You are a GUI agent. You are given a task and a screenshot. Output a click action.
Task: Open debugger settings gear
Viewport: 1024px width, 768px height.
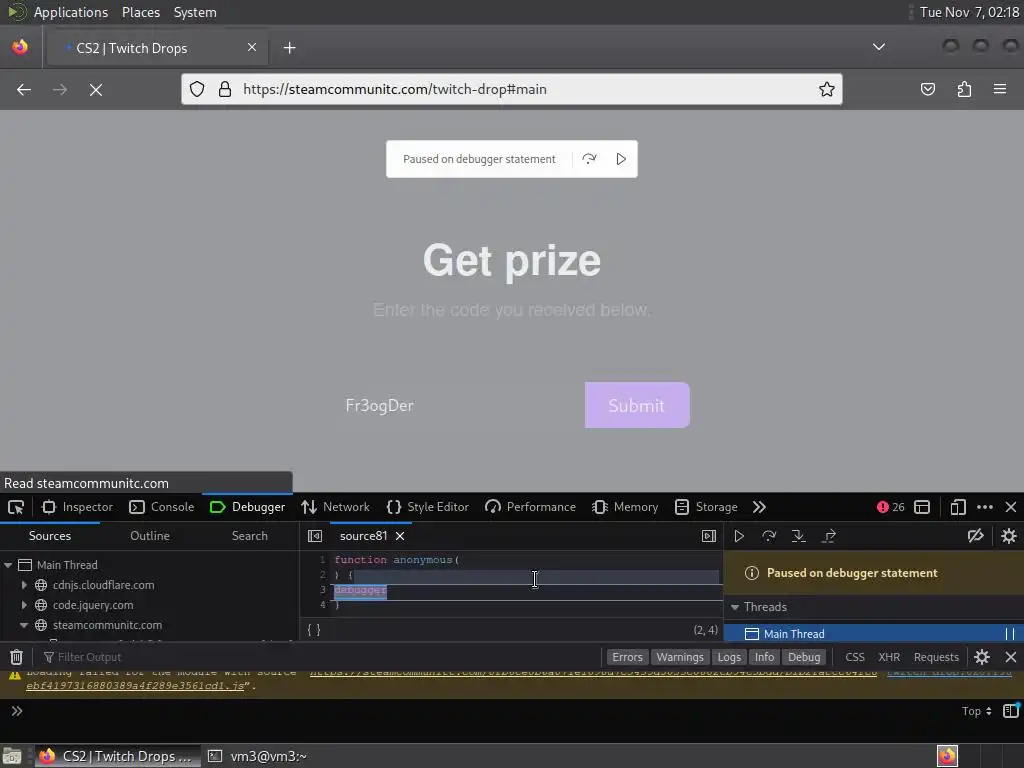(x=1008, y=536)
